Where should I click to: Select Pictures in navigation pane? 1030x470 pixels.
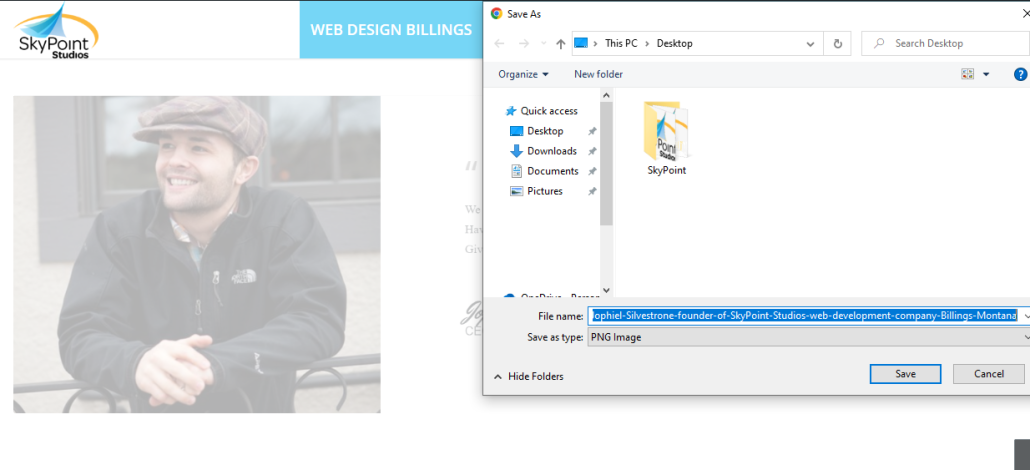(x=537, y=191)
